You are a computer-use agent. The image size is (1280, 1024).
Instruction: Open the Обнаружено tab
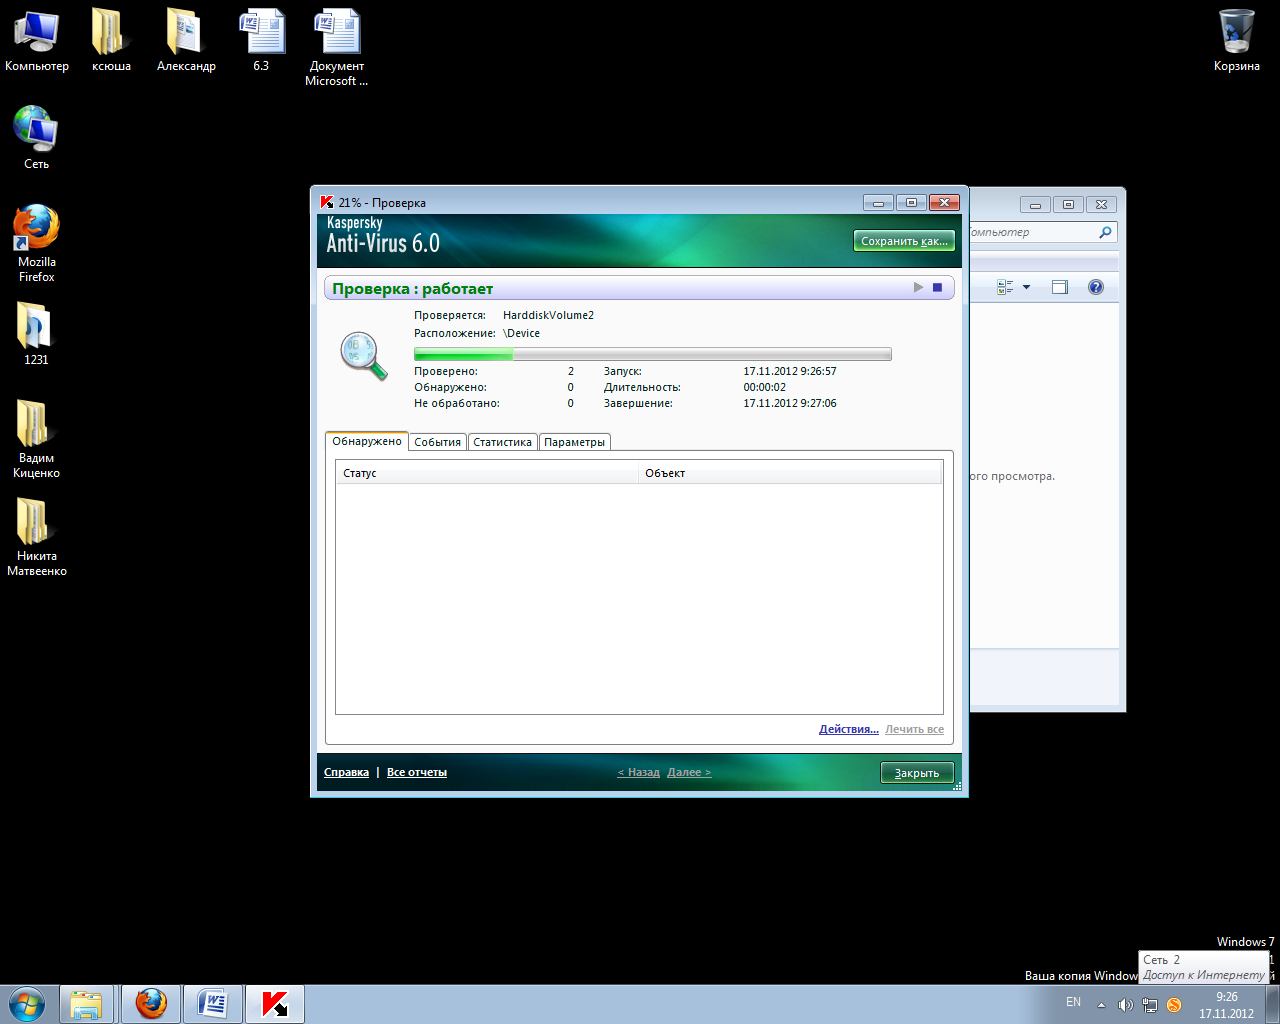point(367,441)
